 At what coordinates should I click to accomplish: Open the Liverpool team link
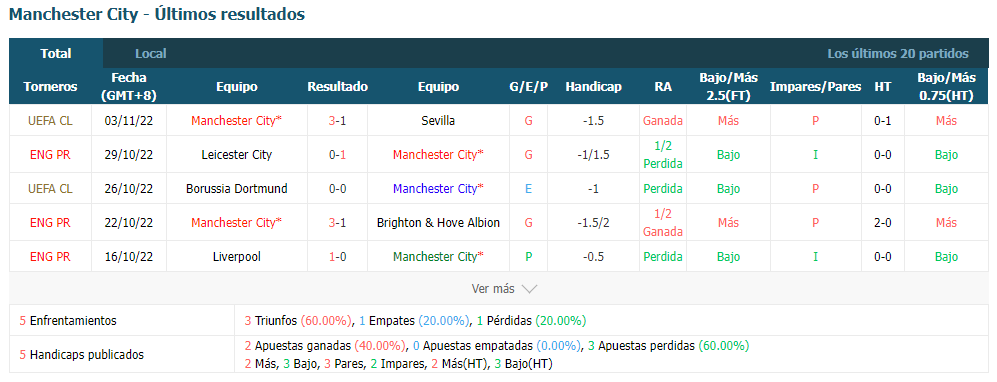[237, 257]
